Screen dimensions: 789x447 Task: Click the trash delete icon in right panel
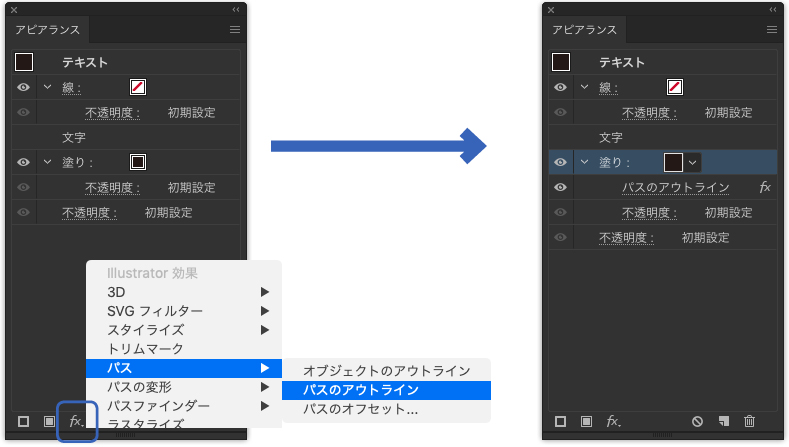(x=749, y=422)
